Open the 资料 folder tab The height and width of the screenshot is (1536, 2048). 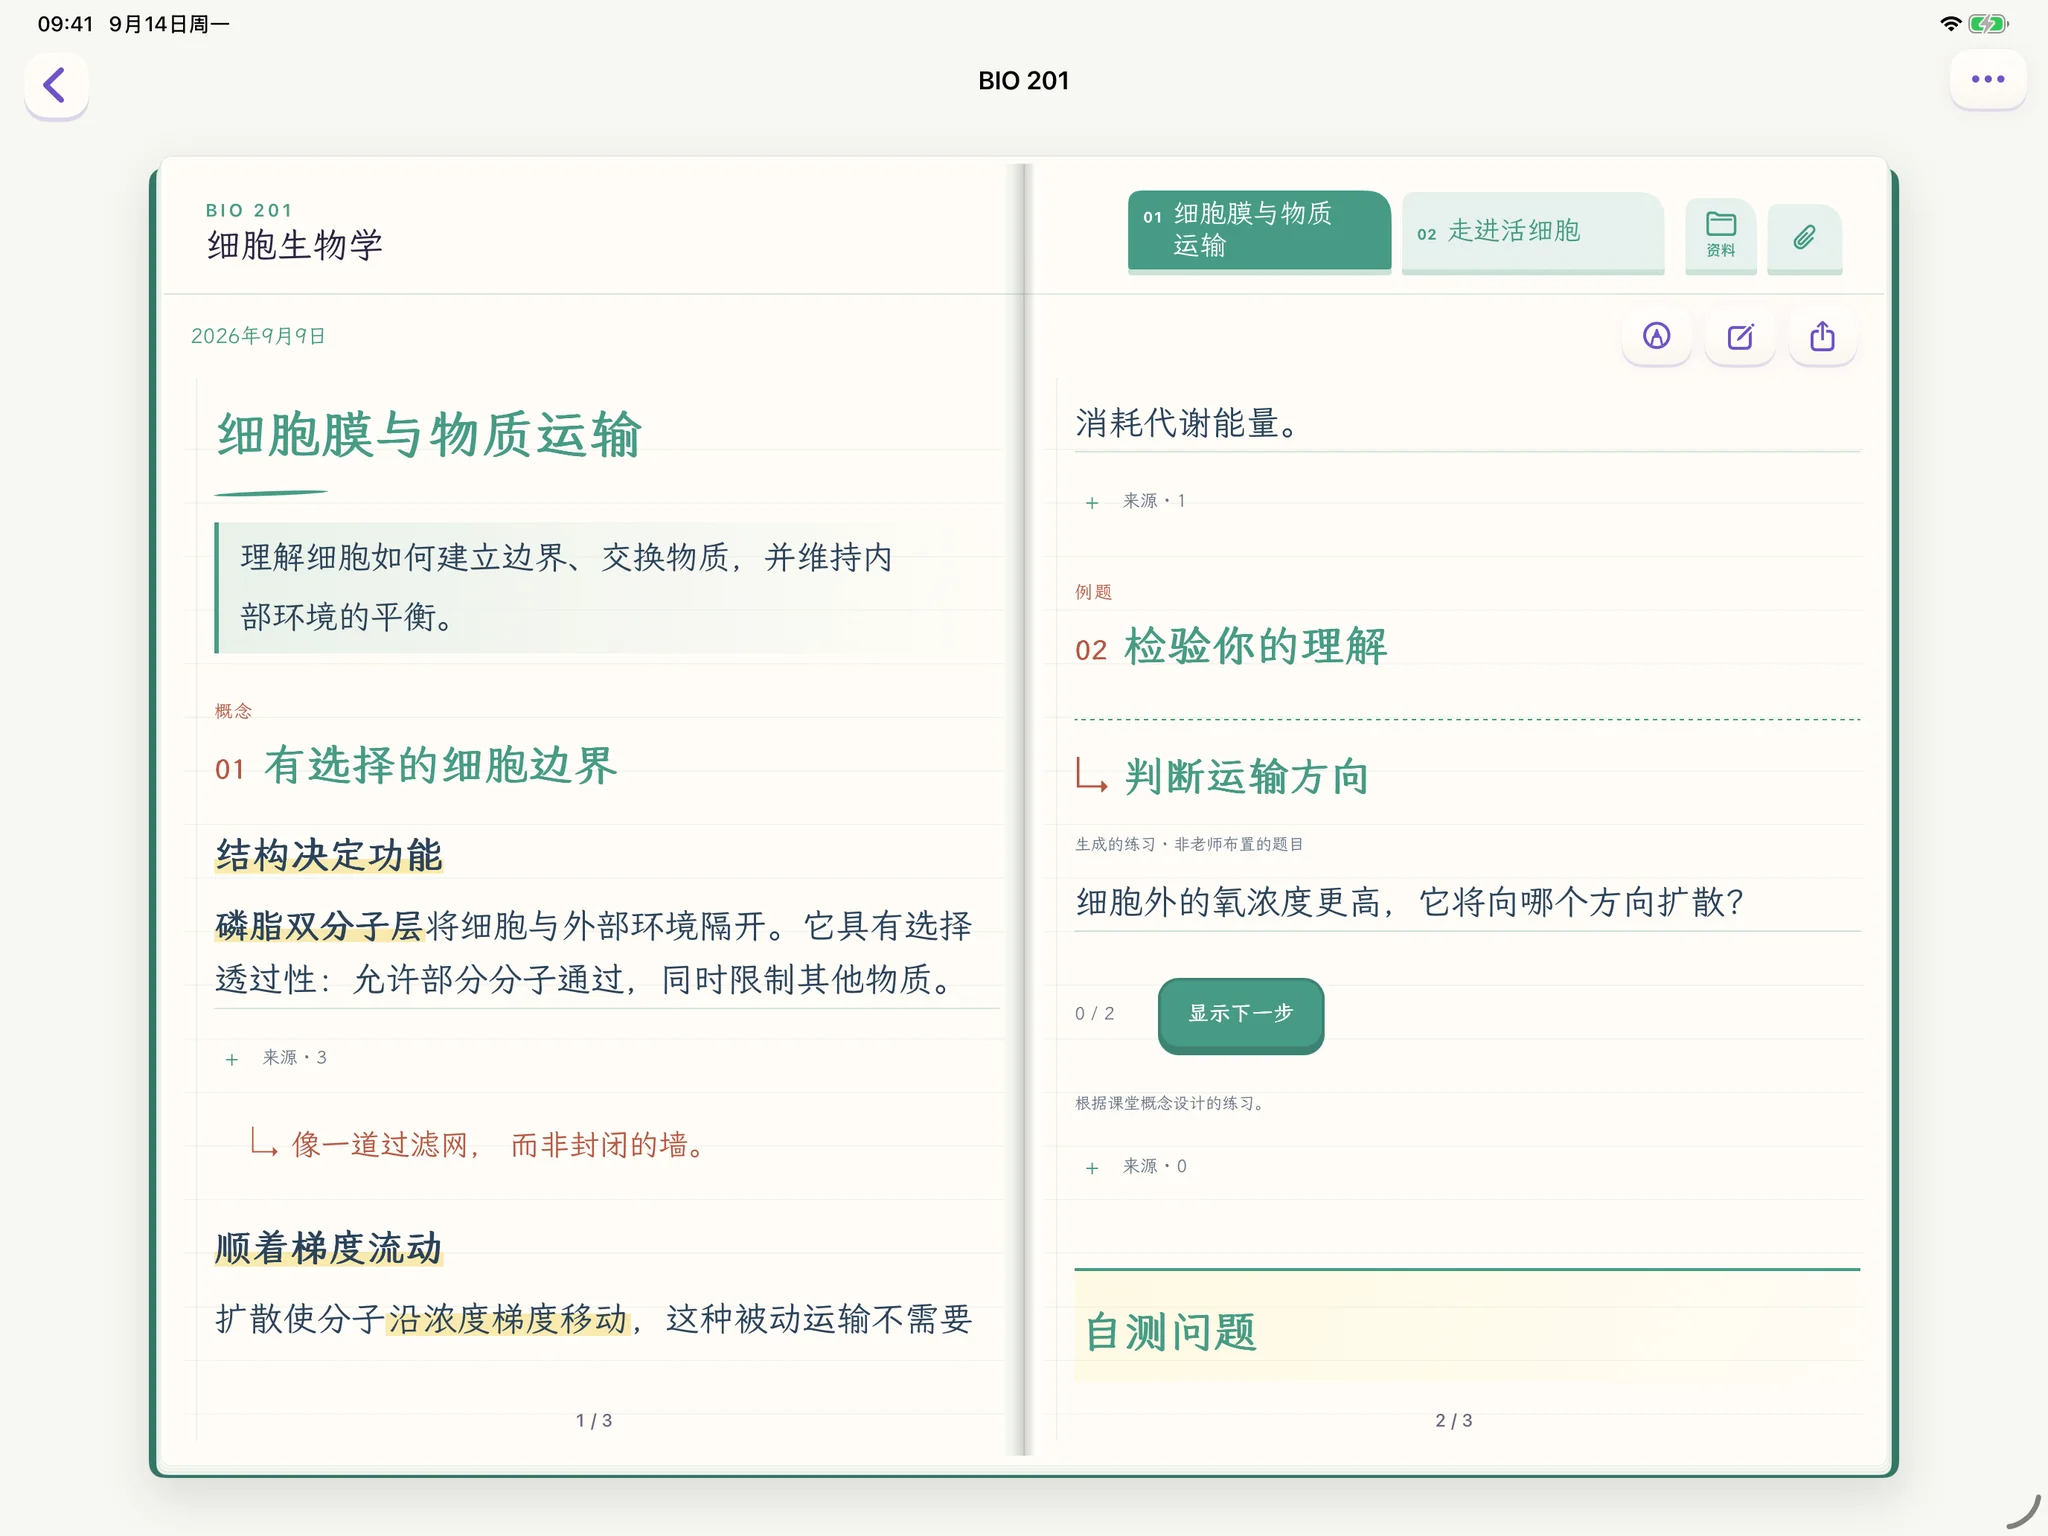(x=1720, y=235)
